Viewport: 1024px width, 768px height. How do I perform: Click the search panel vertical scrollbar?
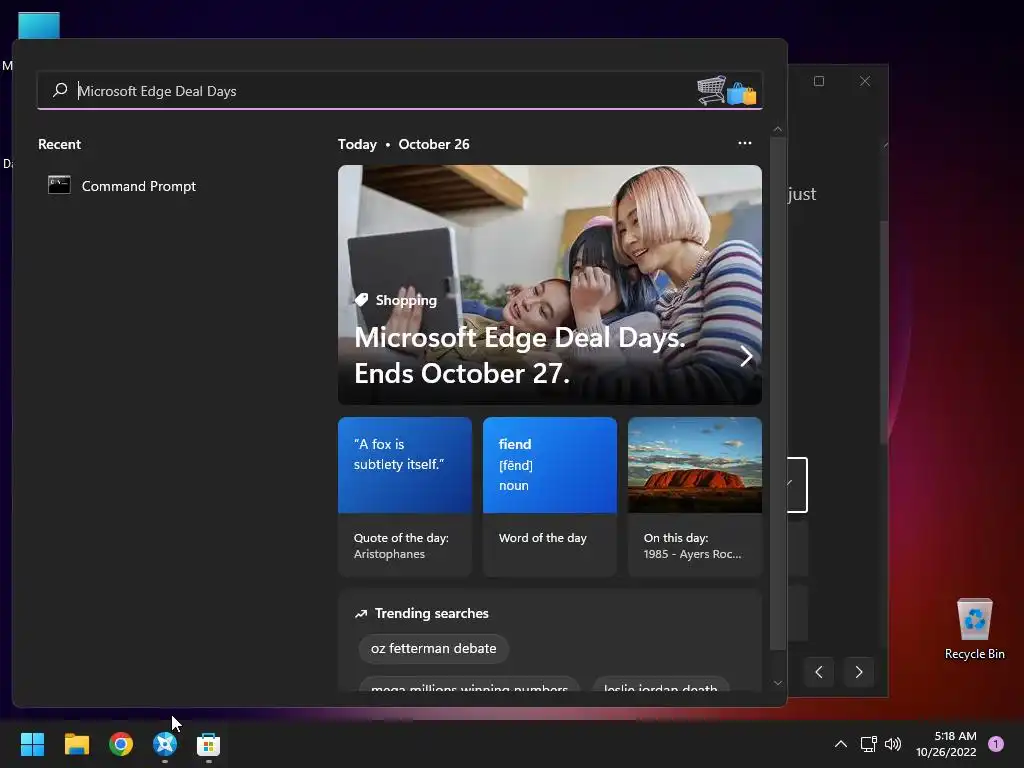[x=777, y=394]
